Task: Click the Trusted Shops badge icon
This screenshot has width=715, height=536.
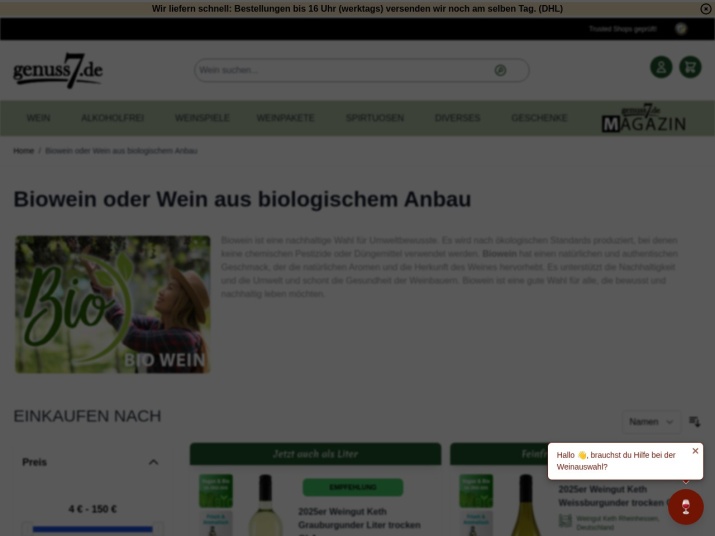Action: tap(681, 29)
